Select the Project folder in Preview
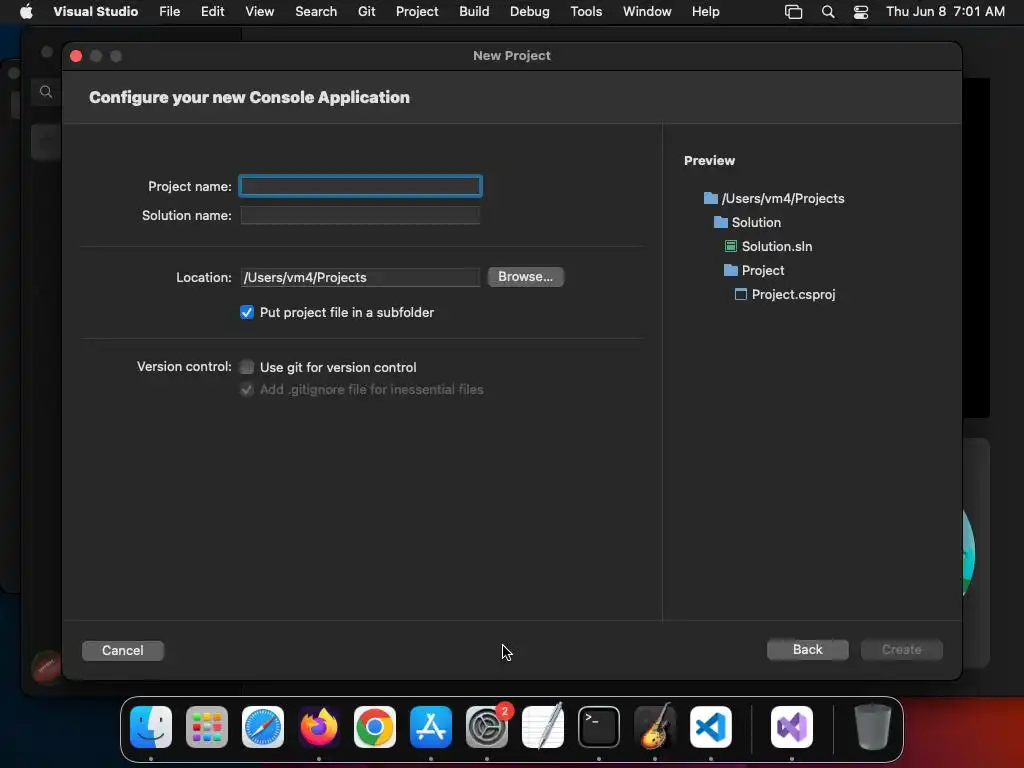Image resolution: width=1024 pixels, height=768 pixels. (754, 270)
